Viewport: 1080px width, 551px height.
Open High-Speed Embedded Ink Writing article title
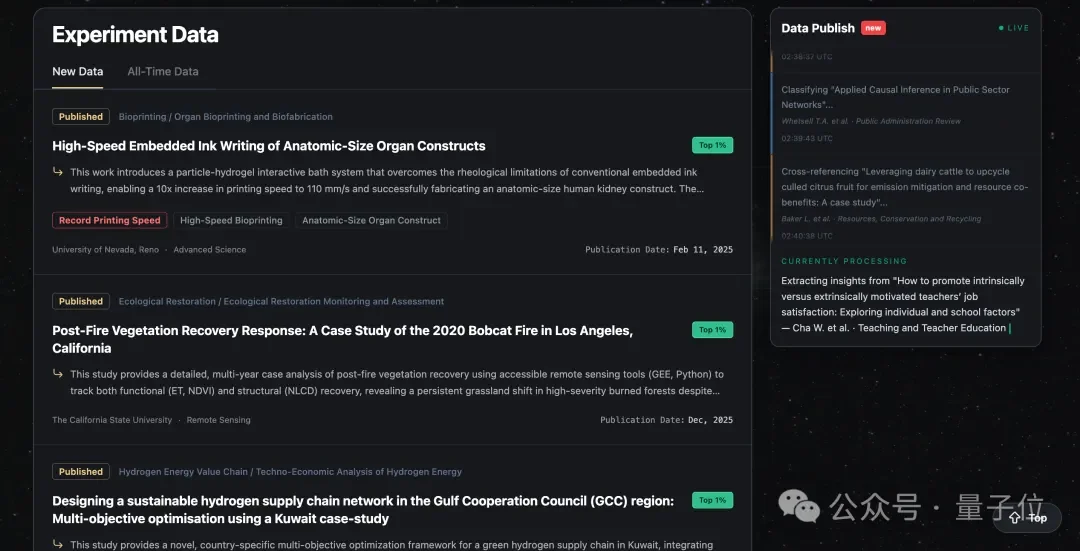(x=268, y=146)
